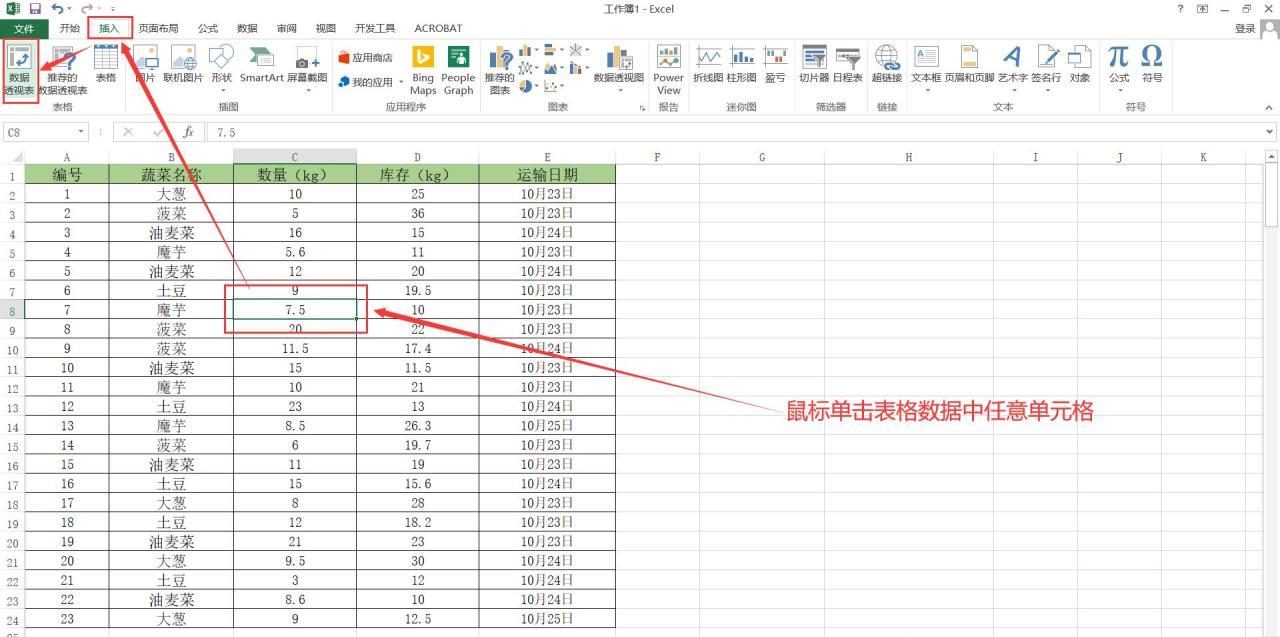The width and height of the screenshot is (1280, 637).
Task: Open the Help question mark button
Action: (1181, 9)
